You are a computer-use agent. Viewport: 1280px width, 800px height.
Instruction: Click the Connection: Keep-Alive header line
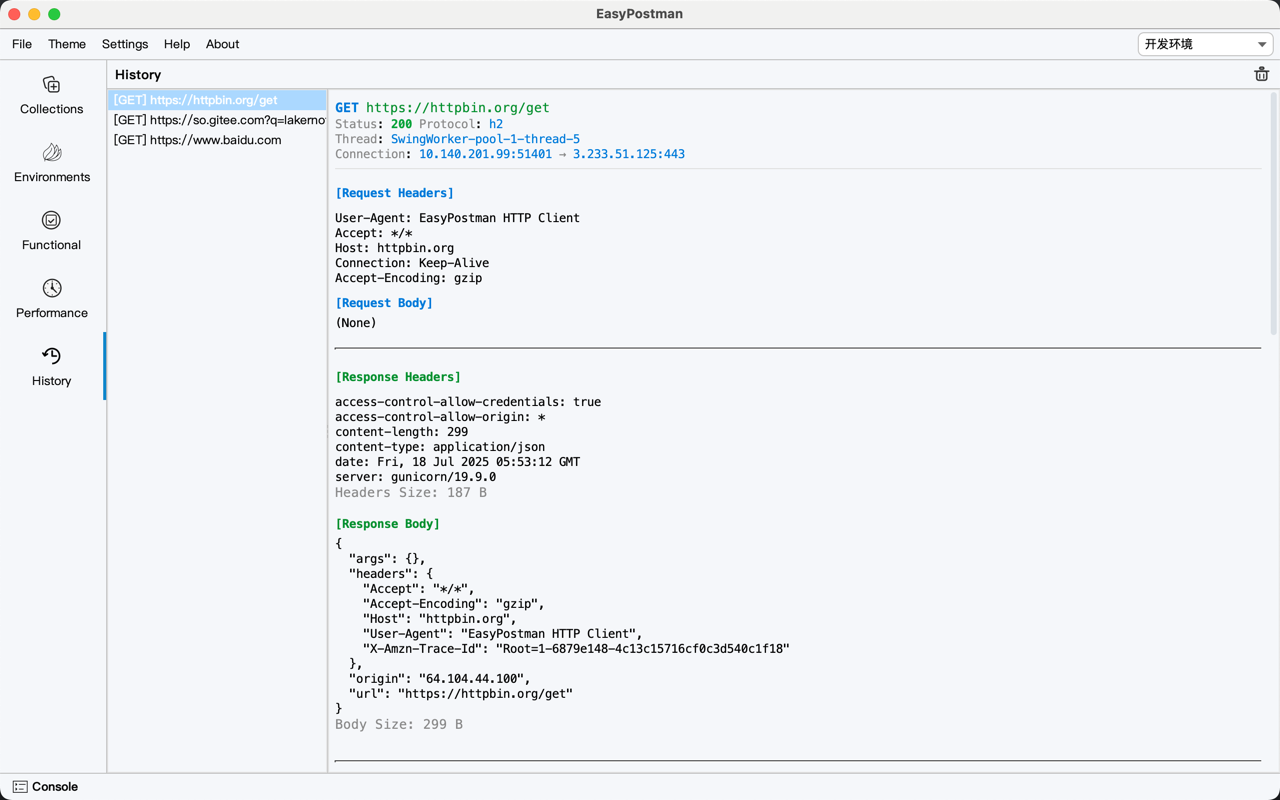412,263
